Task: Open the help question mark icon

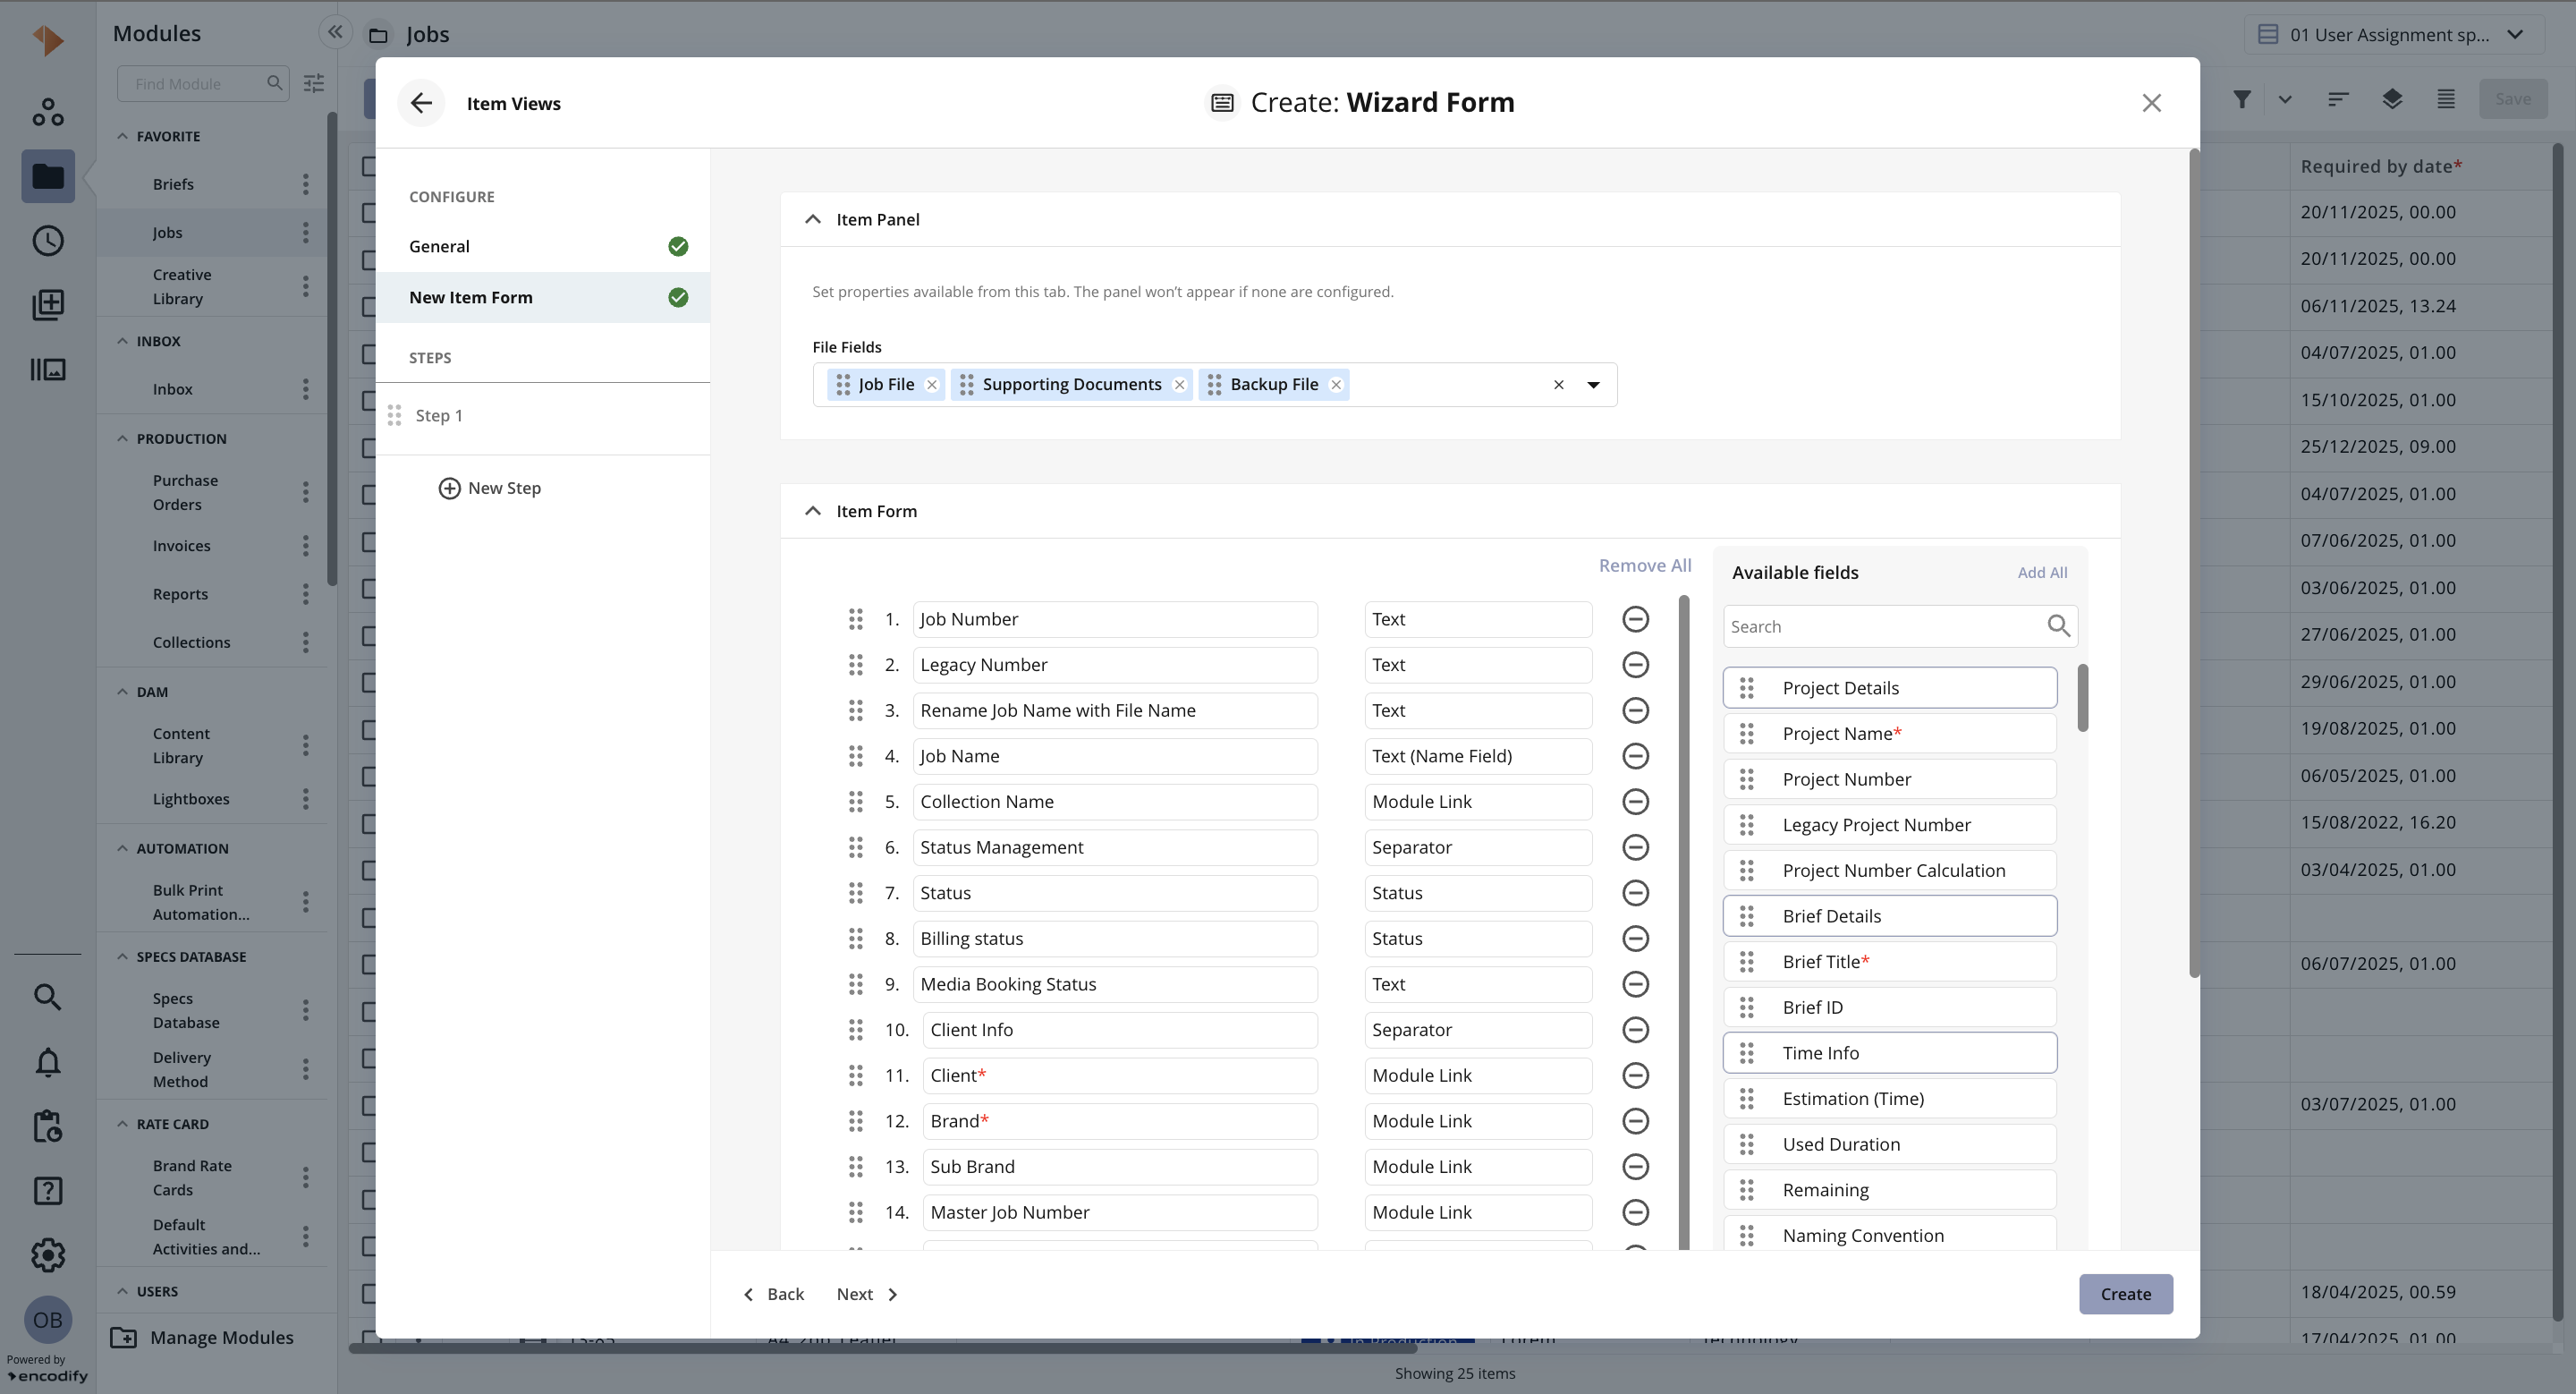Action: click(48, 1191)
